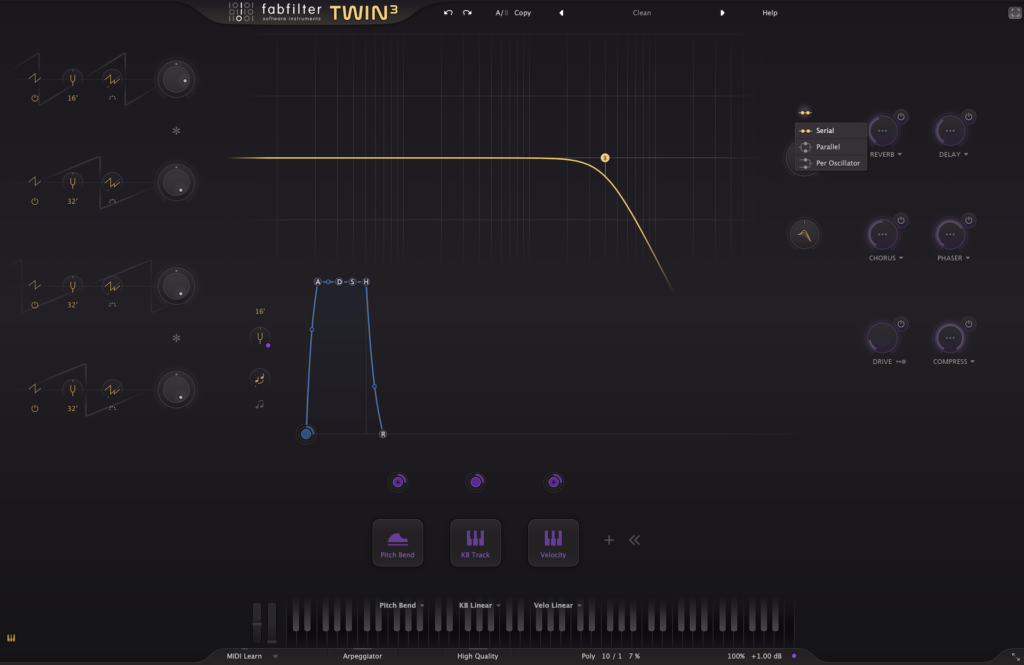This screenshot has width=1024, height=665.
Task: Click the Pitch Bend modulation source
Action: pos(398,543)
